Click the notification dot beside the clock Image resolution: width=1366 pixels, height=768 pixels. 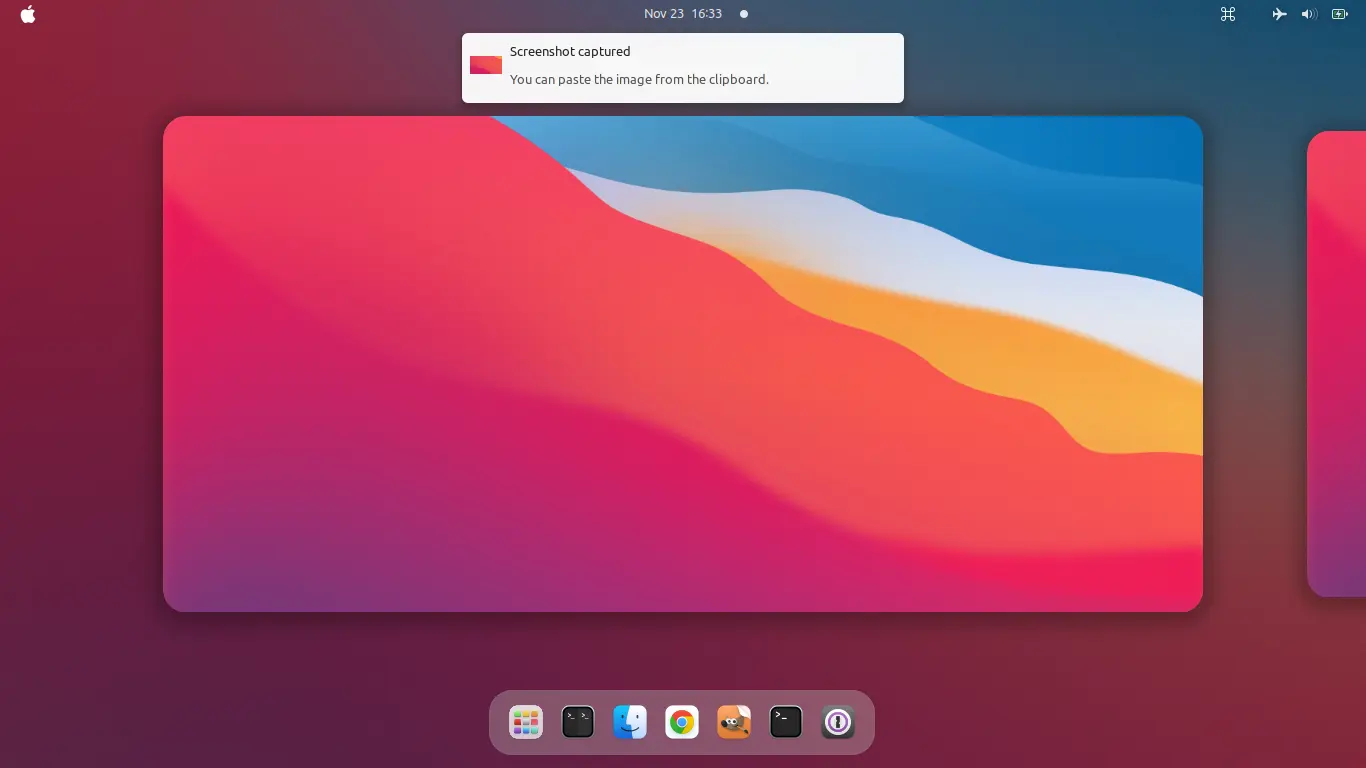(x=743, y=14)
